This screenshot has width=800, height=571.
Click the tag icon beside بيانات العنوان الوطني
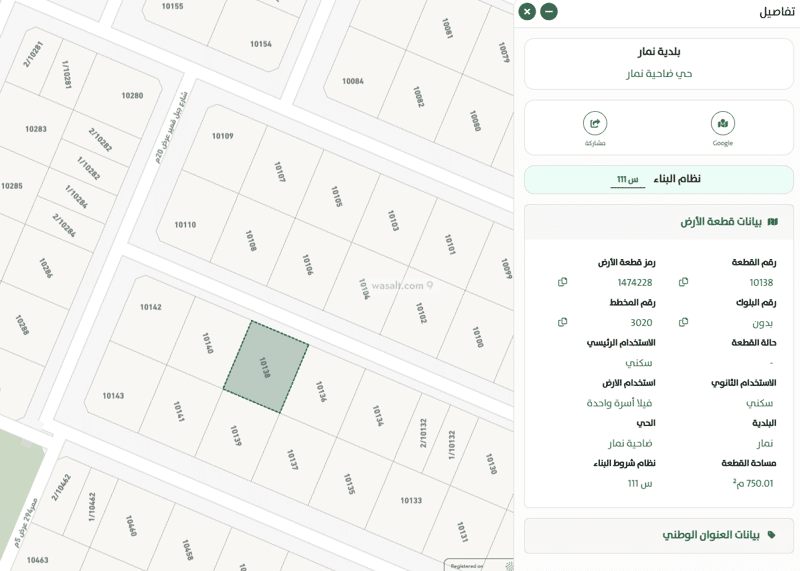pyautogui.click(x=771, y=535)
